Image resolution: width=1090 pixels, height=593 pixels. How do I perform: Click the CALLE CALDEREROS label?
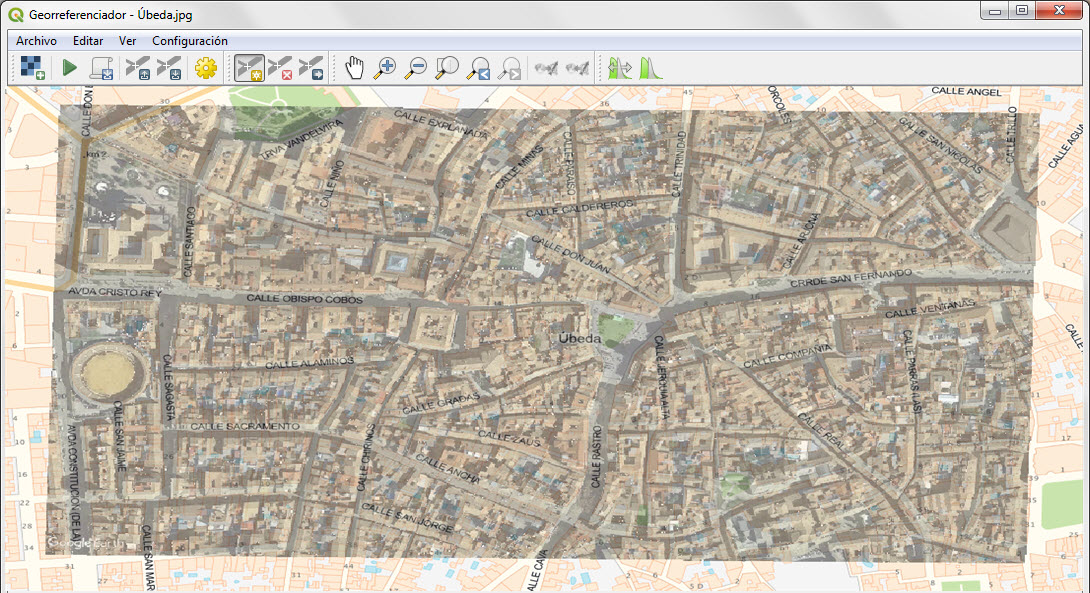580,207
